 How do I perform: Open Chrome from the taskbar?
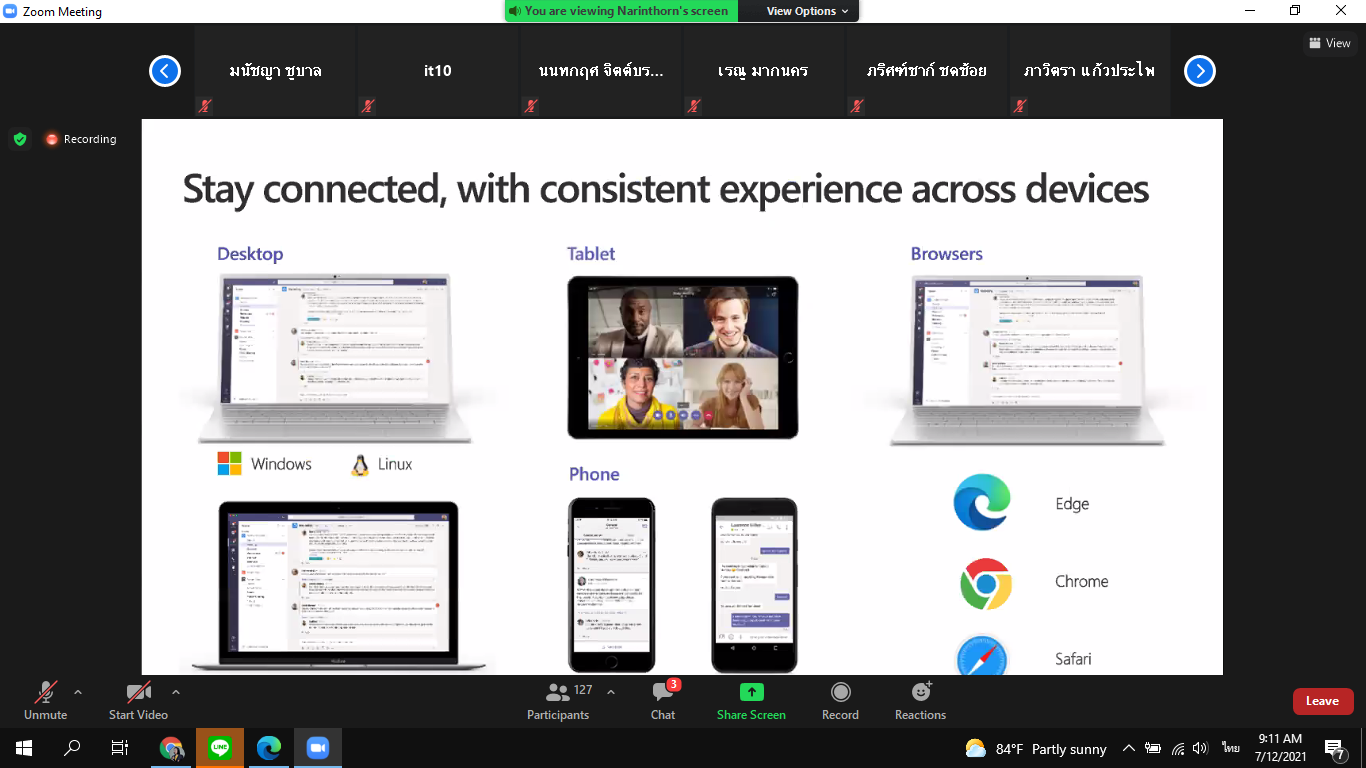(172, 748)
